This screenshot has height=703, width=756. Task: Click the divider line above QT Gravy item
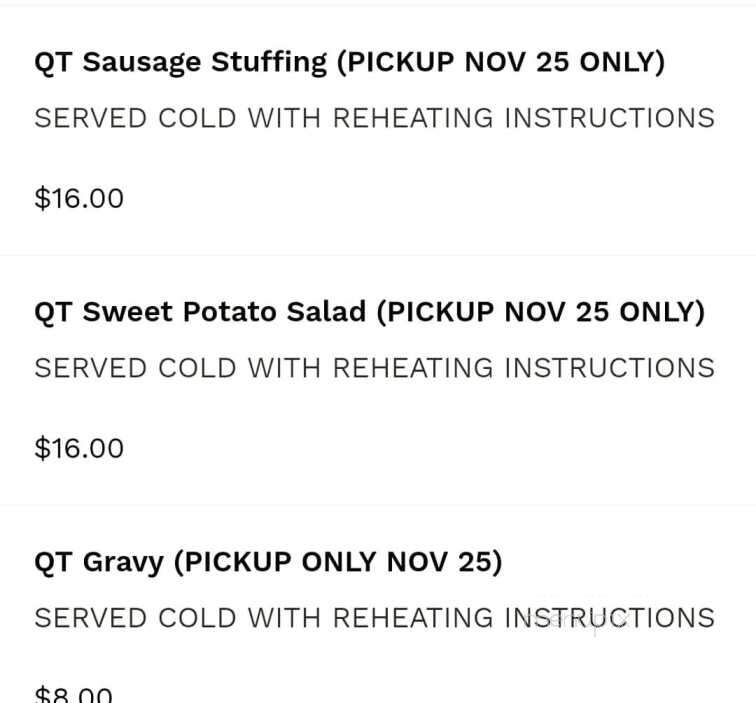coord(378,504)
